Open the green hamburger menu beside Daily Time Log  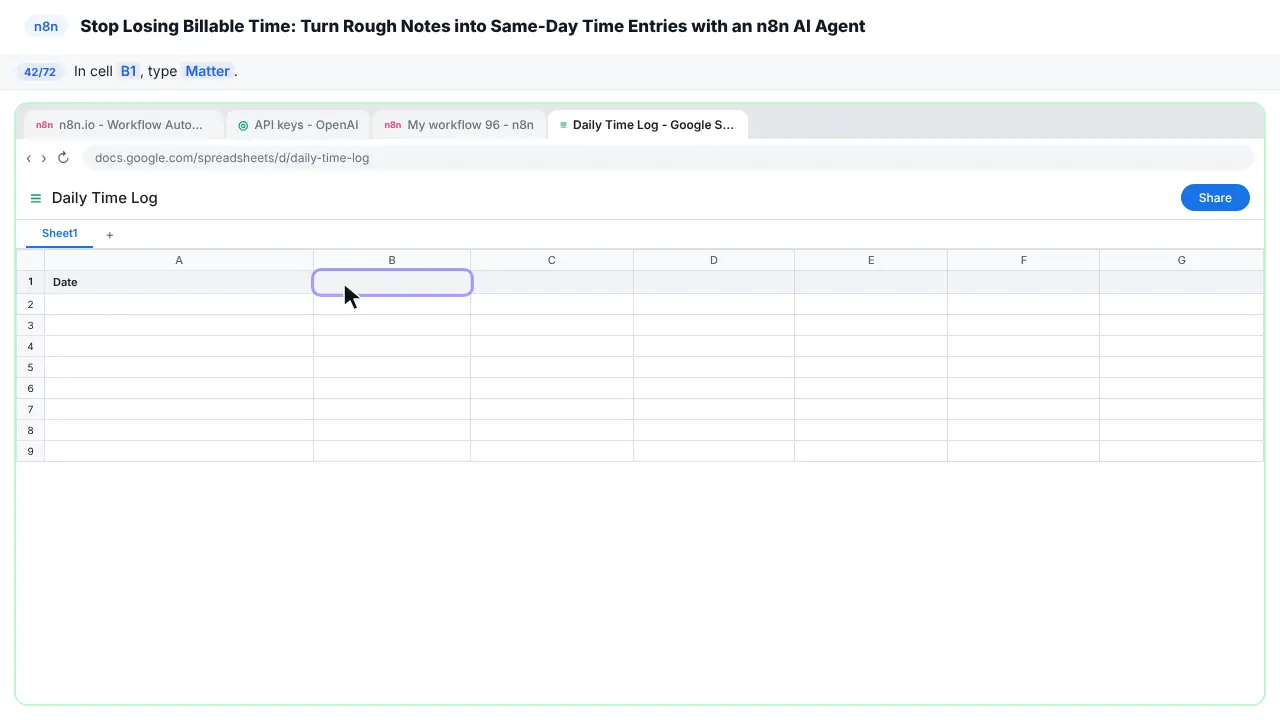[x=36, y=198]
